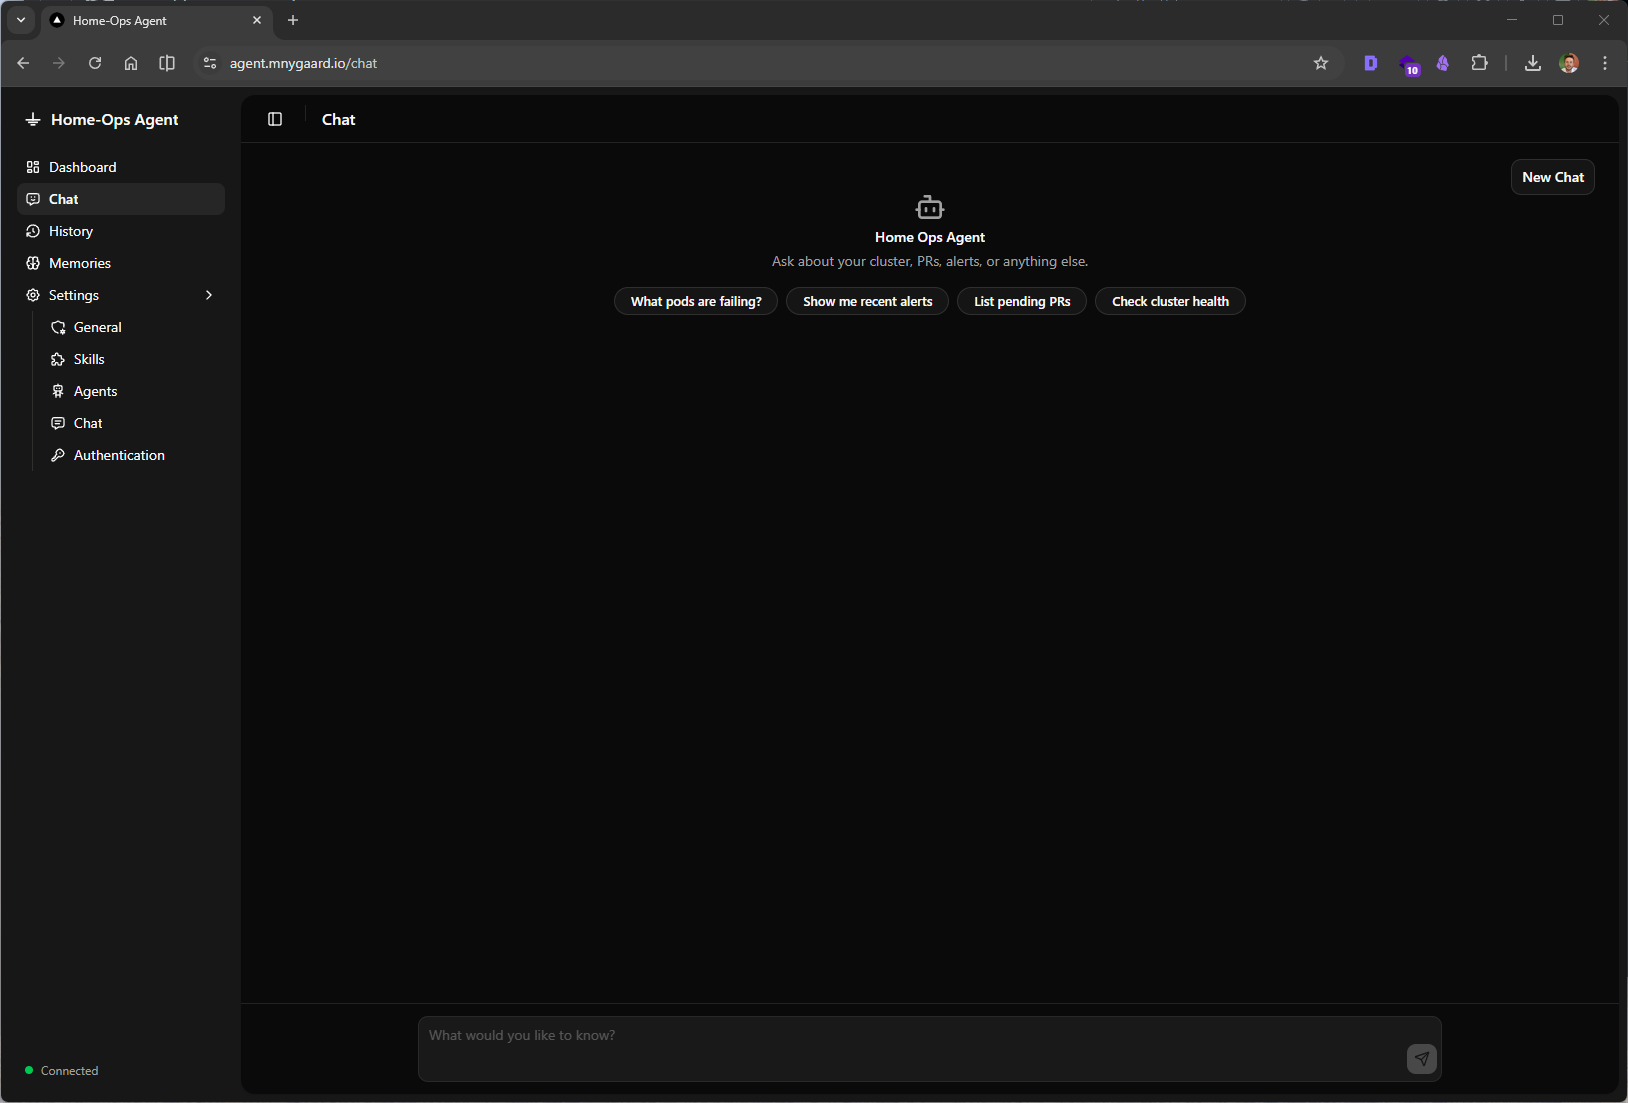This screenshot has height=1103, width=1628.
Task: Collapse the Settings section chevron
Action: (209, 295)
